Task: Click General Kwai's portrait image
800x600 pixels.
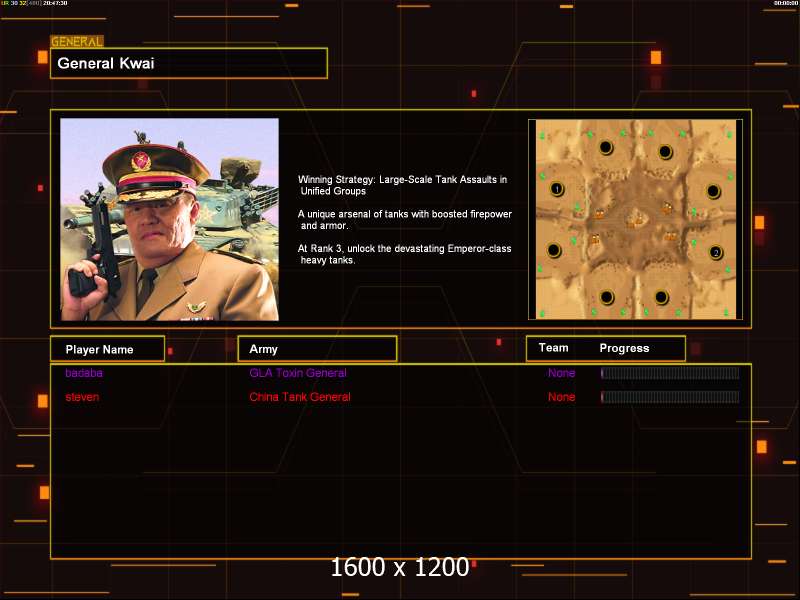Action: point(169,219)
